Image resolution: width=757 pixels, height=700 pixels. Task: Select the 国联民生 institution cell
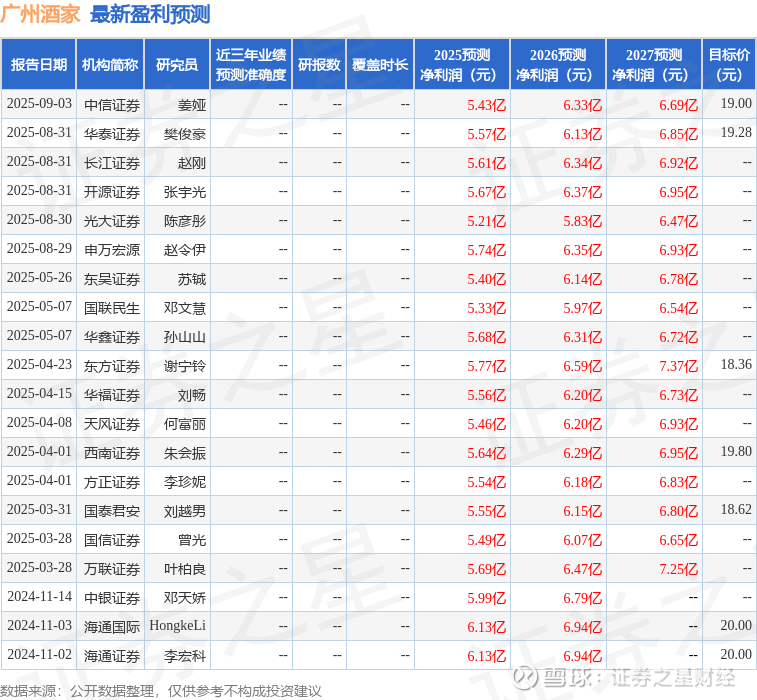(112, 308)
